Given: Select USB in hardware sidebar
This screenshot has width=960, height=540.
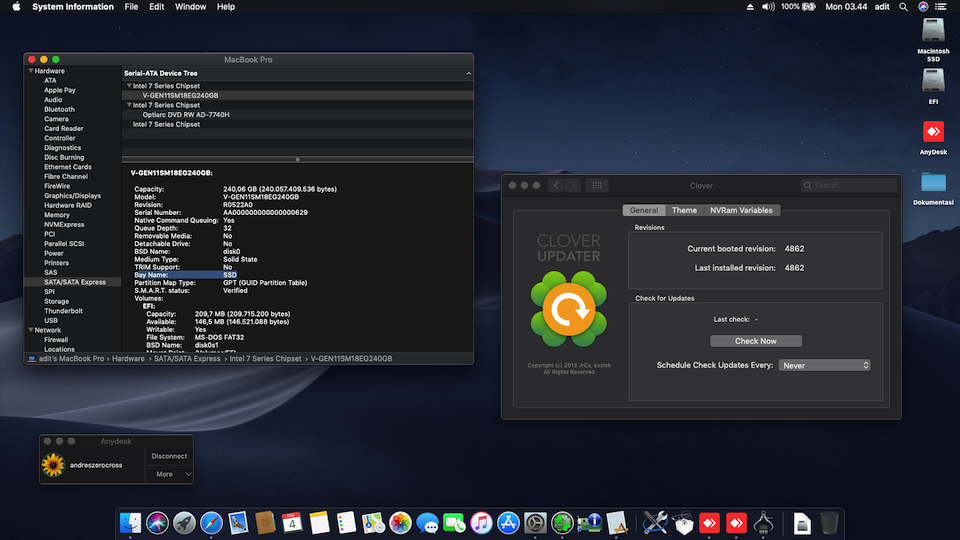Looking at the screenshot, I should [x=51, y=320].
